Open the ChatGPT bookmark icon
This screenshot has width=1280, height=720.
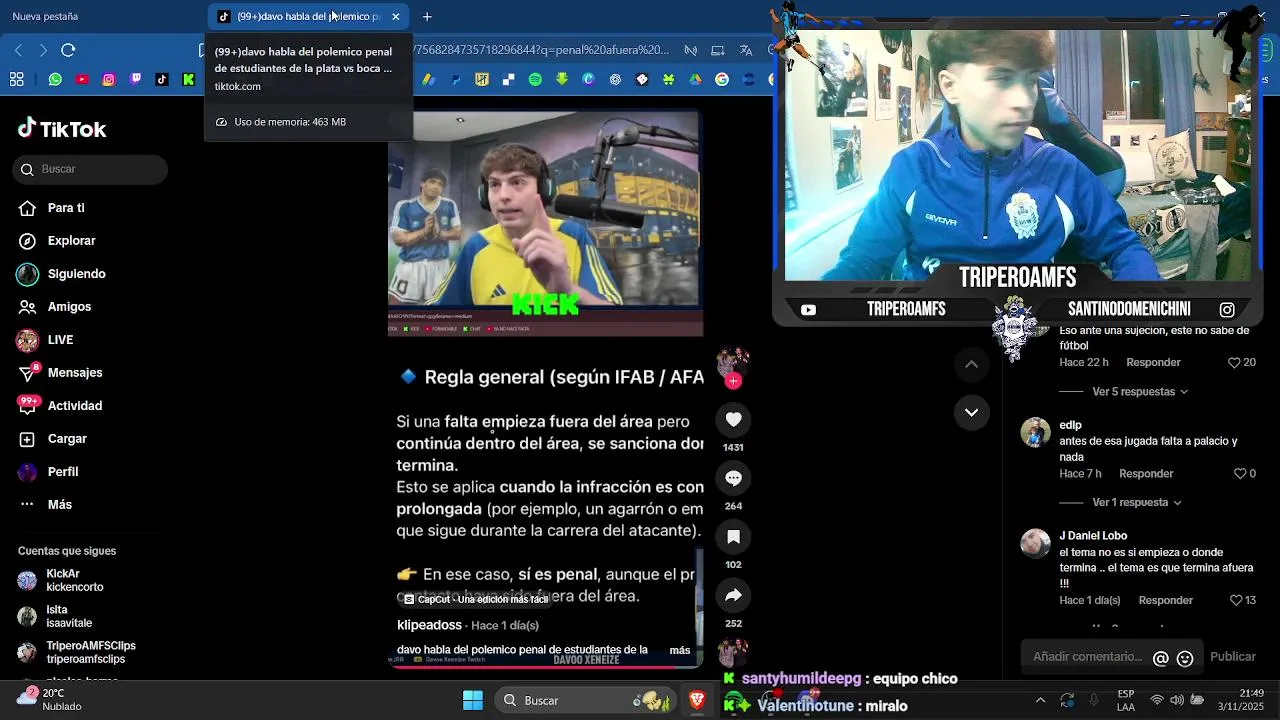(615, 79)
